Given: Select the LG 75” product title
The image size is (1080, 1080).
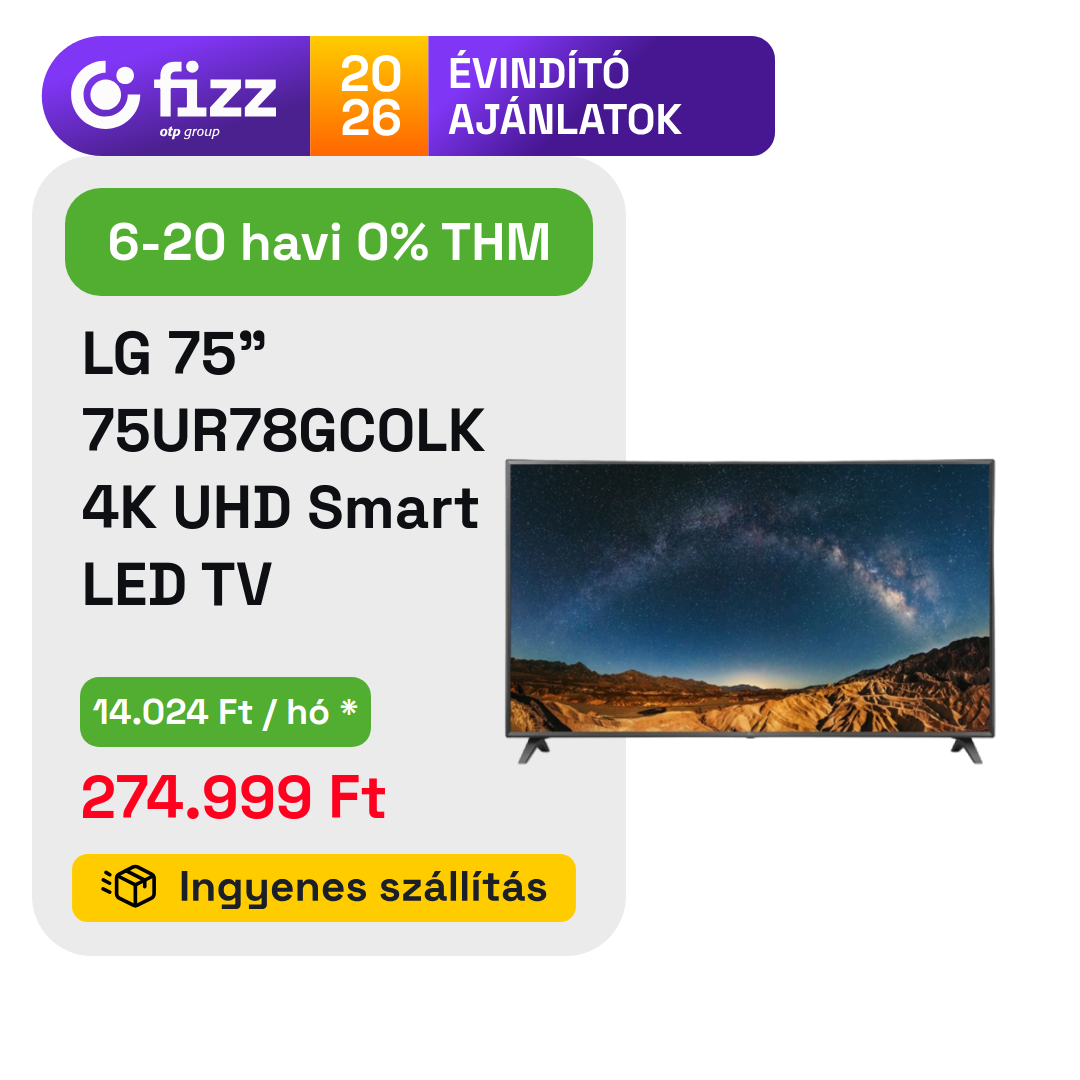Looking at the screenshot, I should (x=174, y=353).
